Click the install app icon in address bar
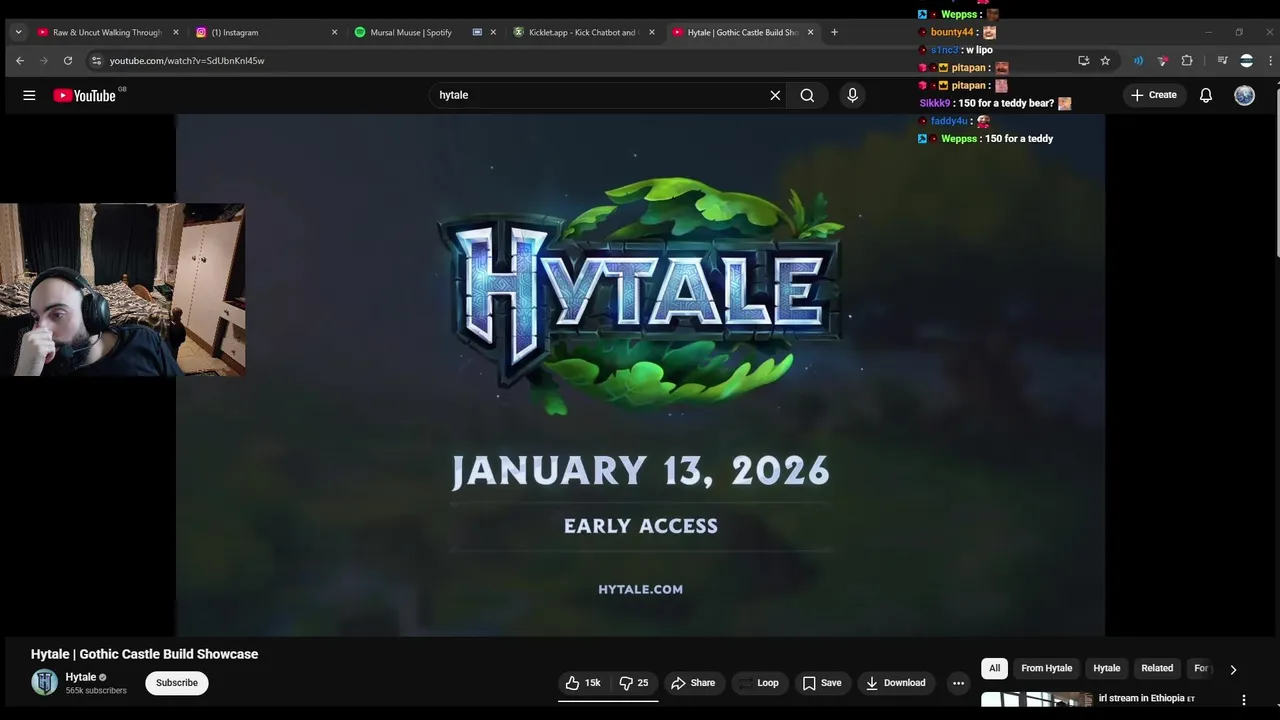Screen dimensions: 1280x720 1083,61
